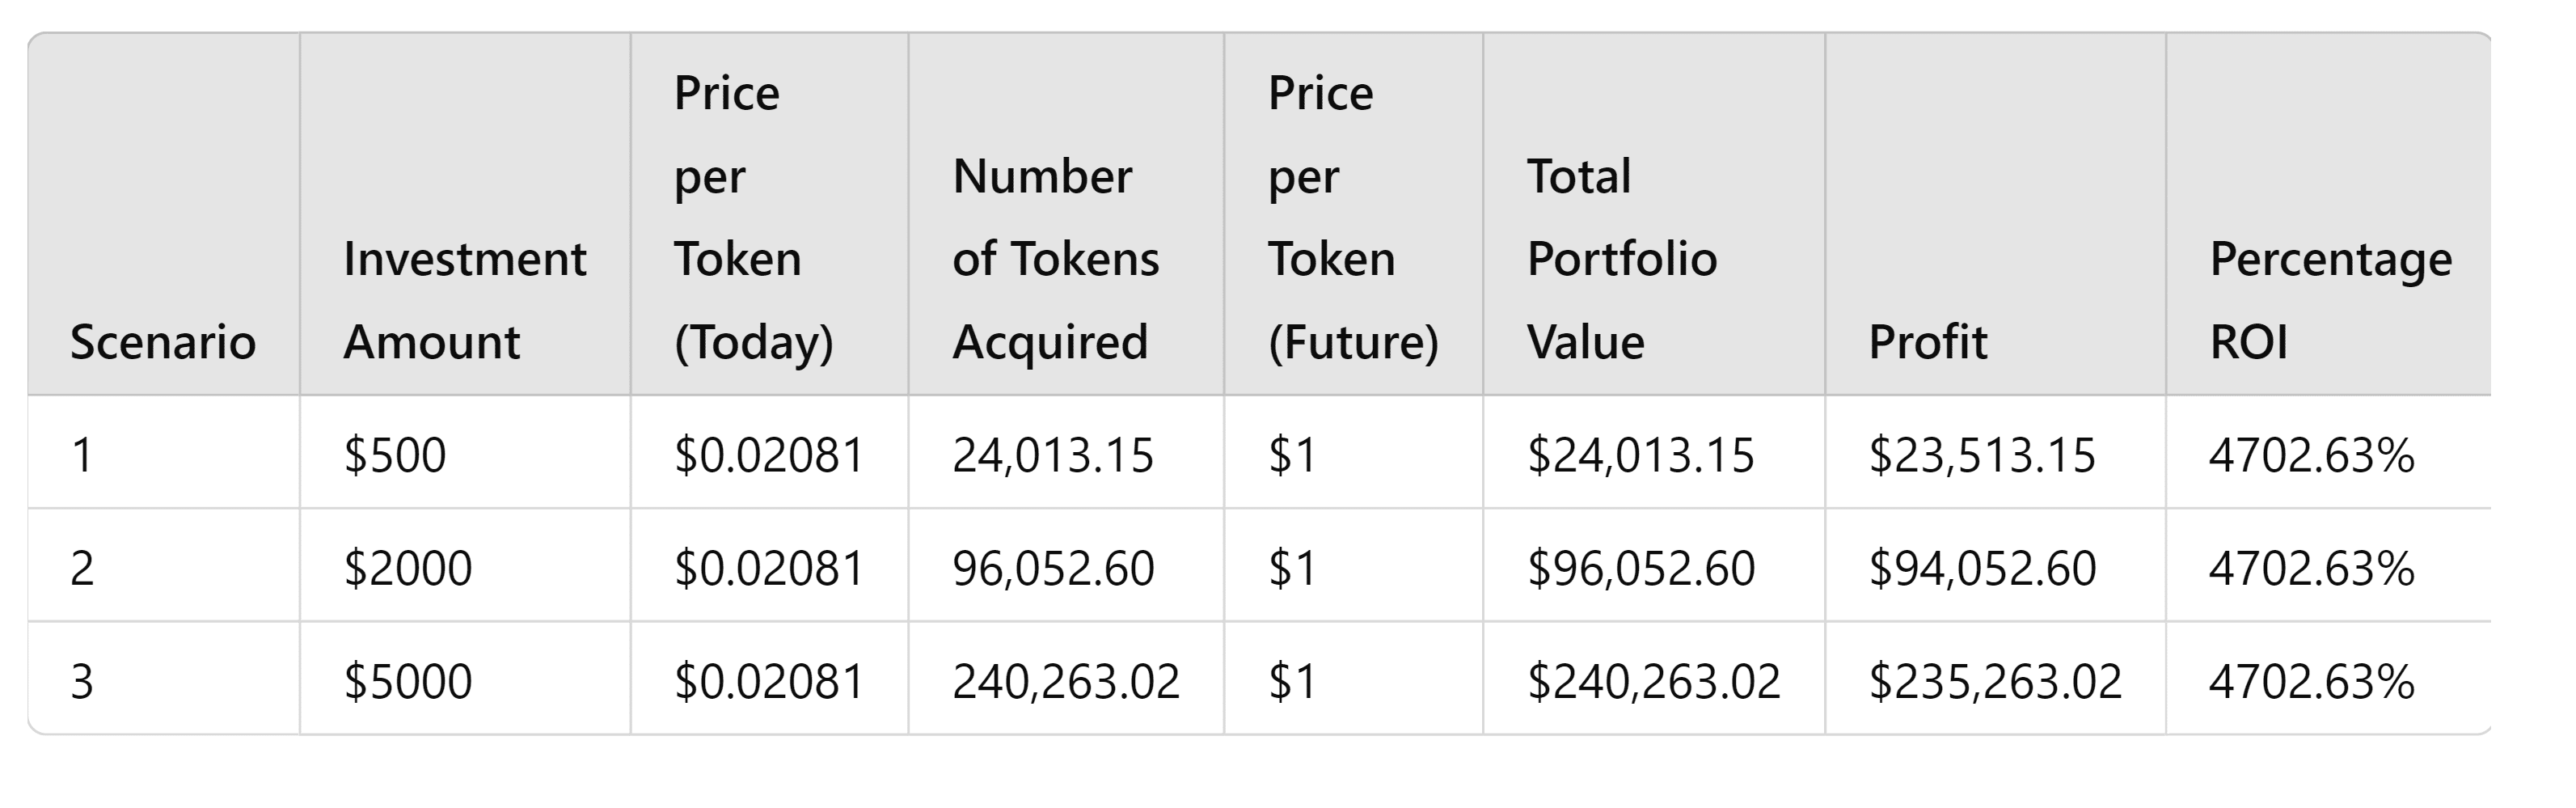2576x808 pixels.
Task: Click the Investment Amount column header
Action: click(x=464, y=300)
